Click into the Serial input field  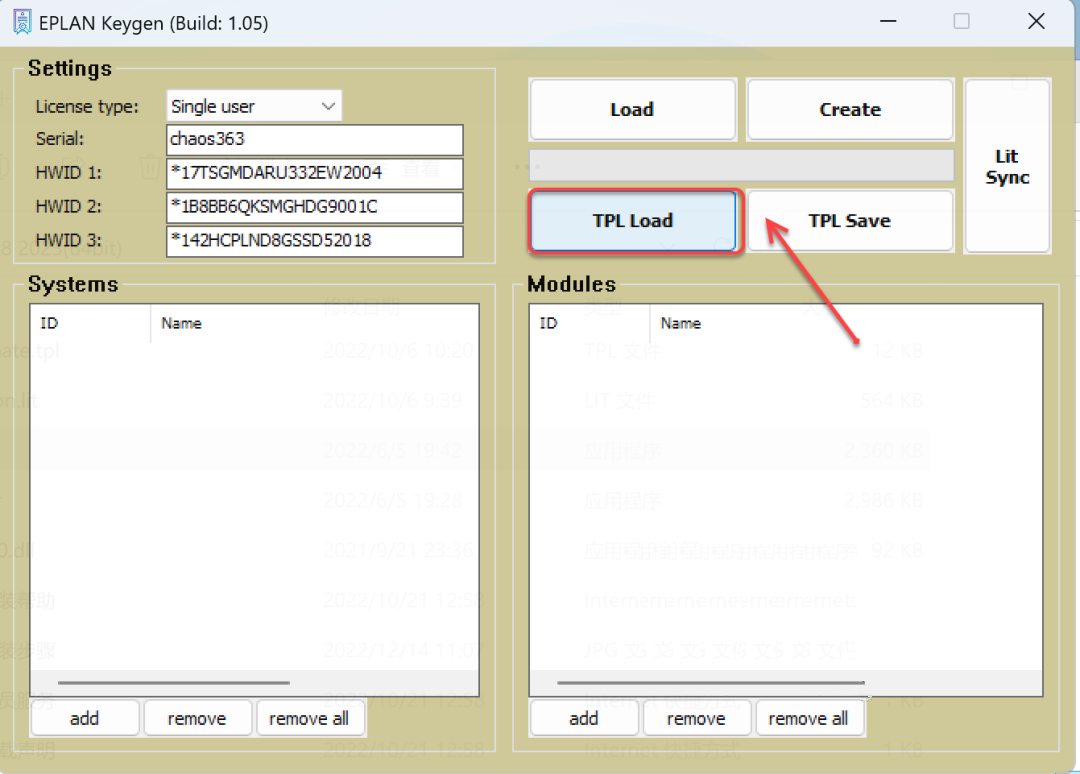coord(314,140)
